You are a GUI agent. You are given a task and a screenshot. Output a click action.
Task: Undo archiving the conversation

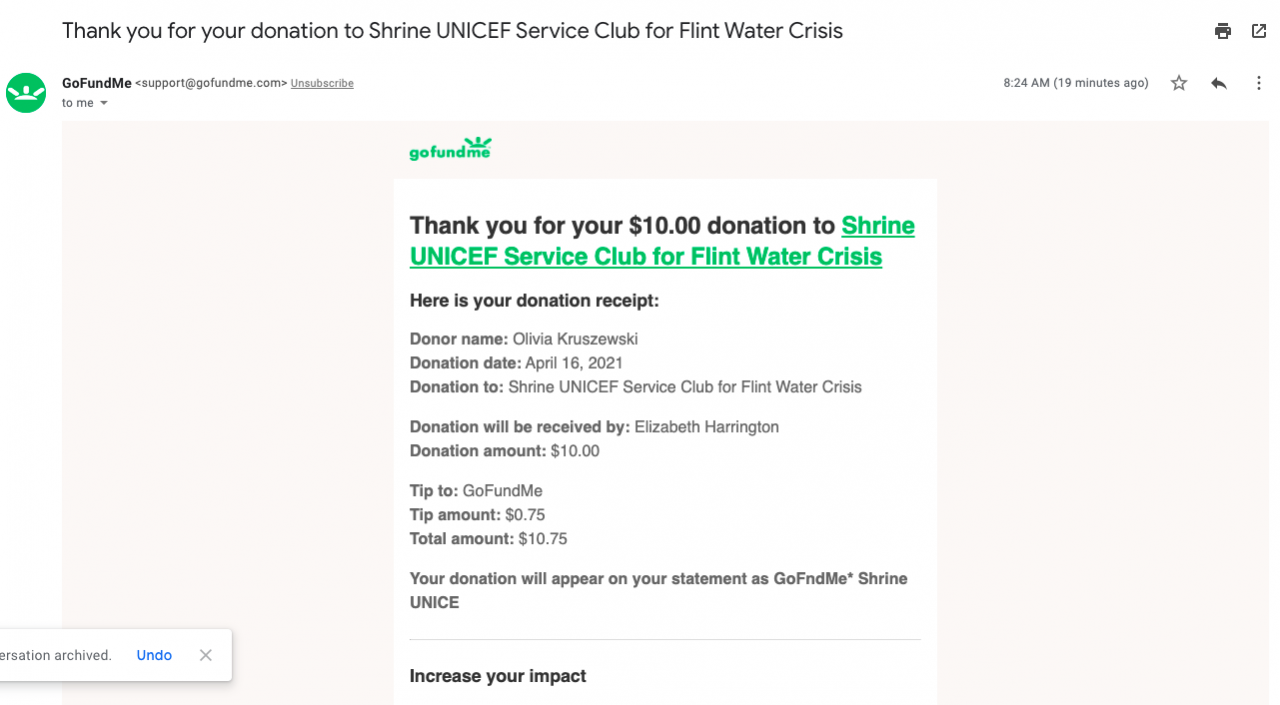point(154,655)
